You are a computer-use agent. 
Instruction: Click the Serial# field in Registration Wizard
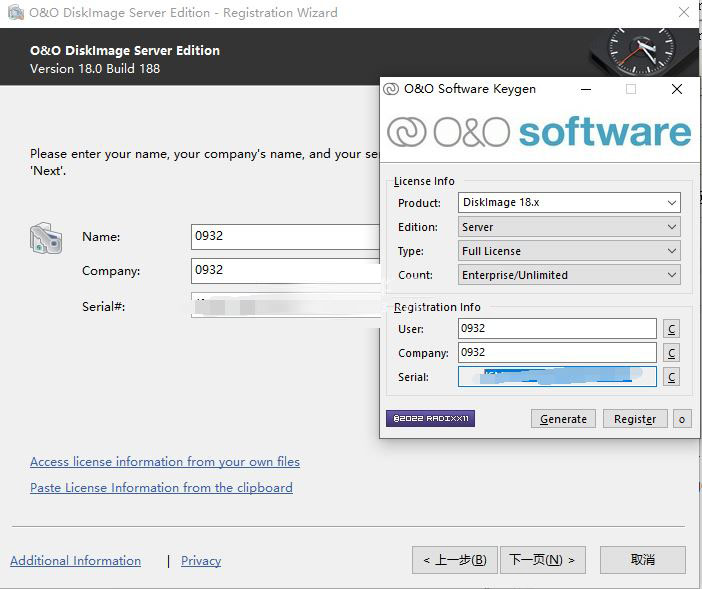pyautogui.click(x=285, y=305)
